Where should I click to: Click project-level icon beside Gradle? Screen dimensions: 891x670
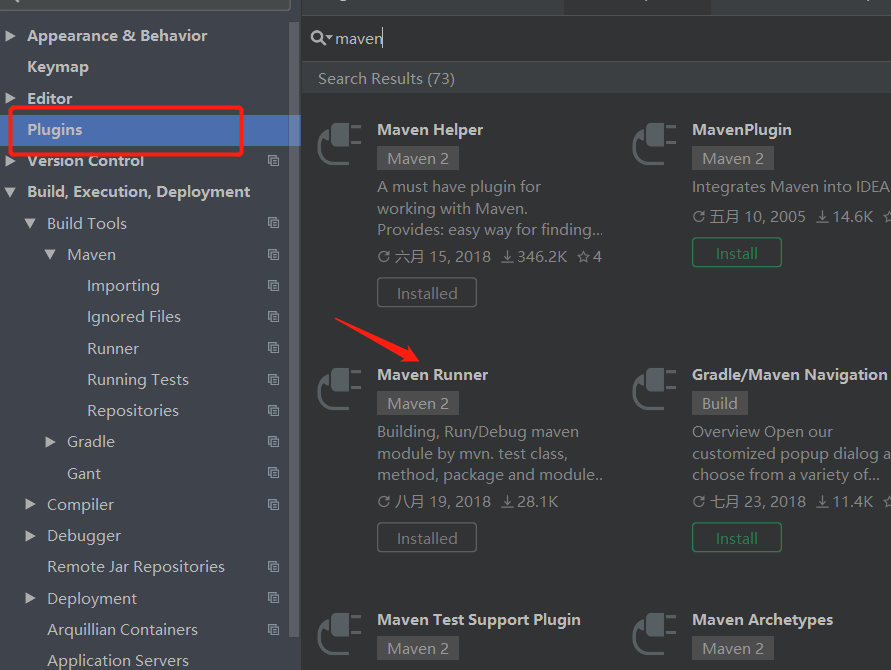pyautogui.click(x=273, y=442)
